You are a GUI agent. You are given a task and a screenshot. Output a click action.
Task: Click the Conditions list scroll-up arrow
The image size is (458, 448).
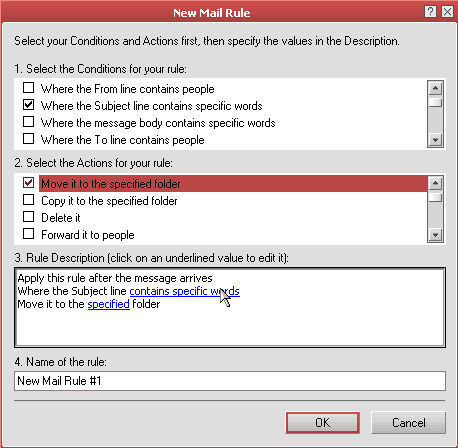435,88
